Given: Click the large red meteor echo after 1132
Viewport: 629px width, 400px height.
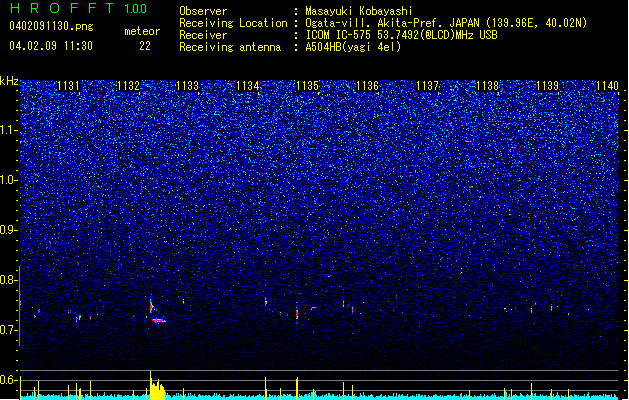Looking at the screenshot, I should 158,321.
